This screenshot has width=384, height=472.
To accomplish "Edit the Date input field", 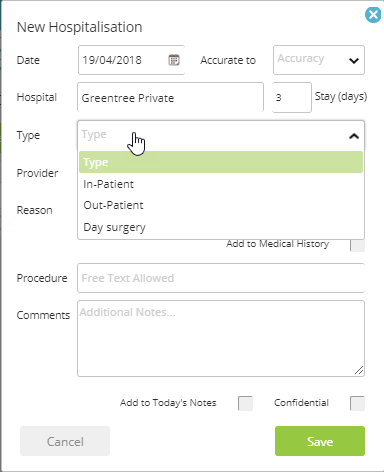I will pyautogui.click(x=131, y=60).
